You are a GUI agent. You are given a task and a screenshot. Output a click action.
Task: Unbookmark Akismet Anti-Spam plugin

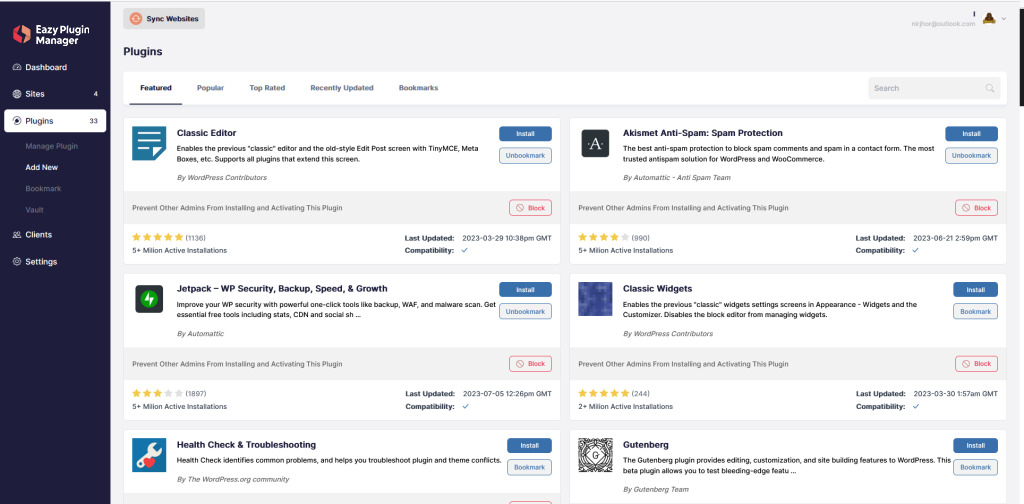pyautogui.click(x=971, y=155)
